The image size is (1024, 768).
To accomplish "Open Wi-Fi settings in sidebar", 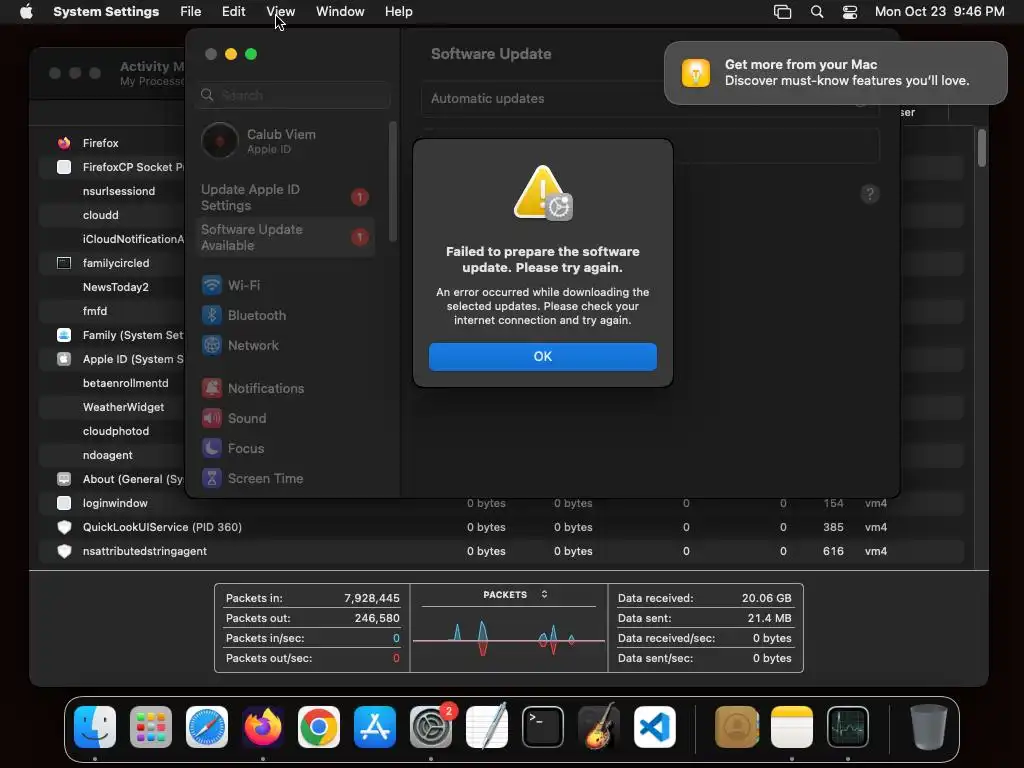I will coord(230,285).
